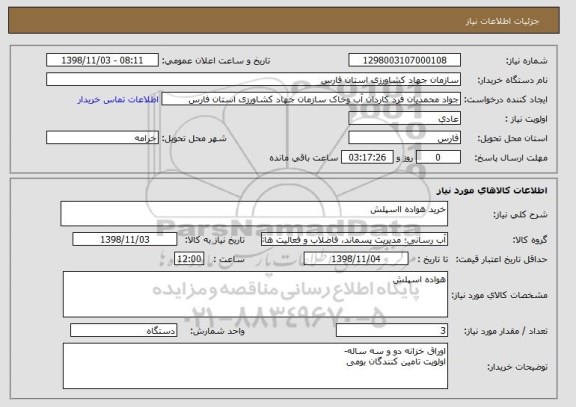This screenshot has height=407, width=576.
Task: Click the label استان محل تحویل
Action: [512, 138]
